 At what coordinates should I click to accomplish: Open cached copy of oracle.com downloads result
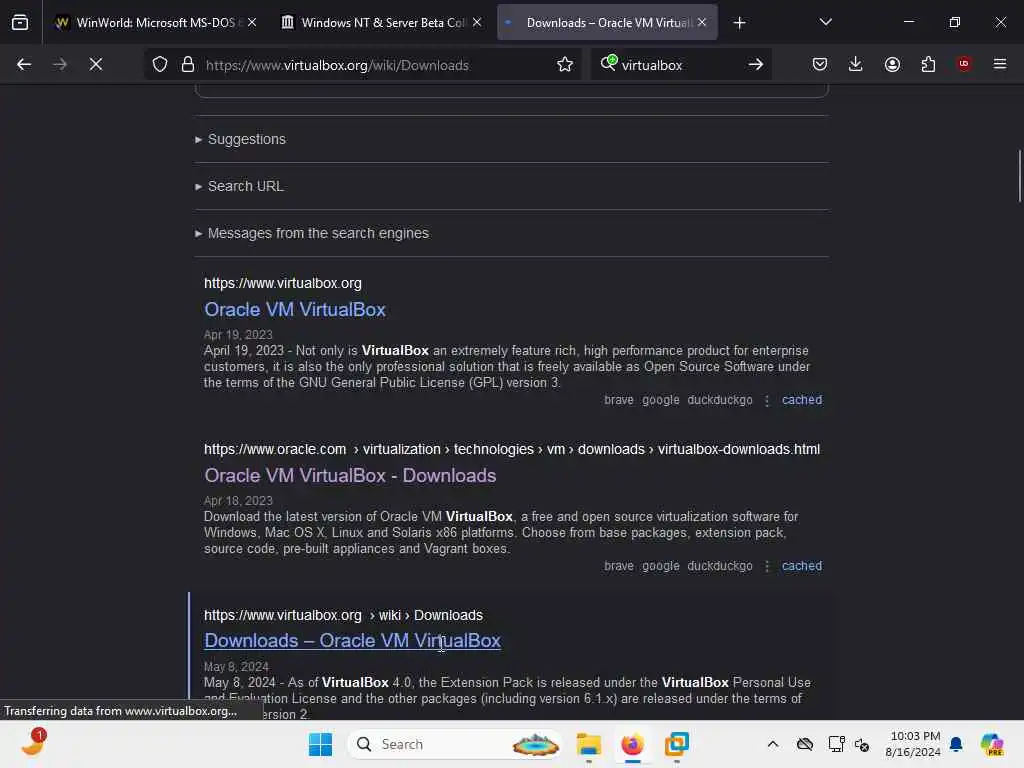(x=801, y=566)
